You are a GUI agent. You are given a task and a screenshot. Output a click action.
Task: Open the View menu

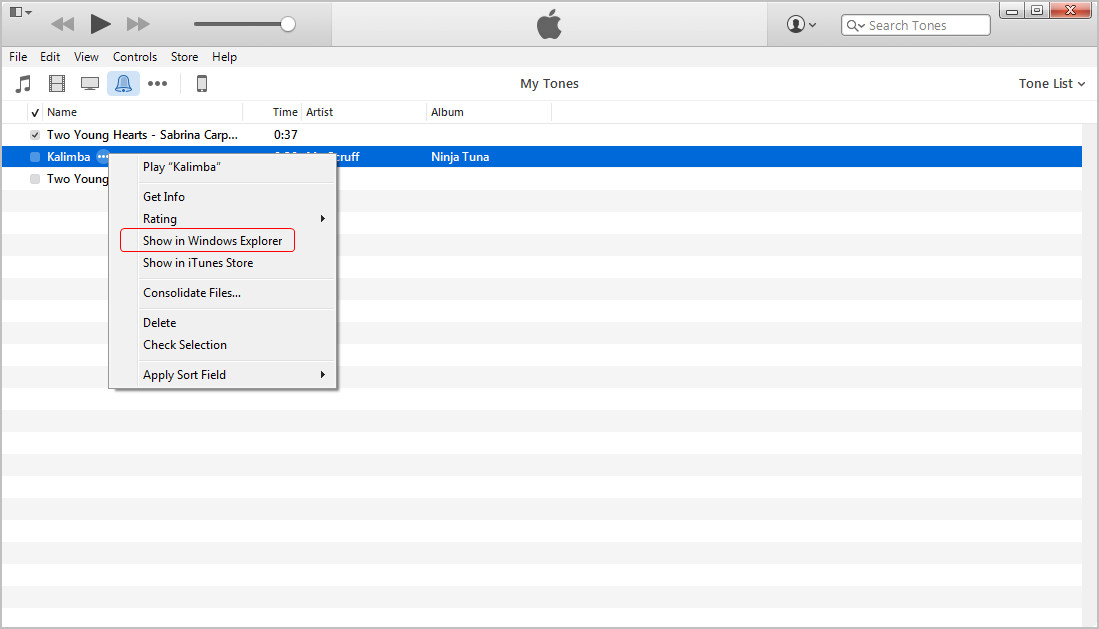pos(86,57)
